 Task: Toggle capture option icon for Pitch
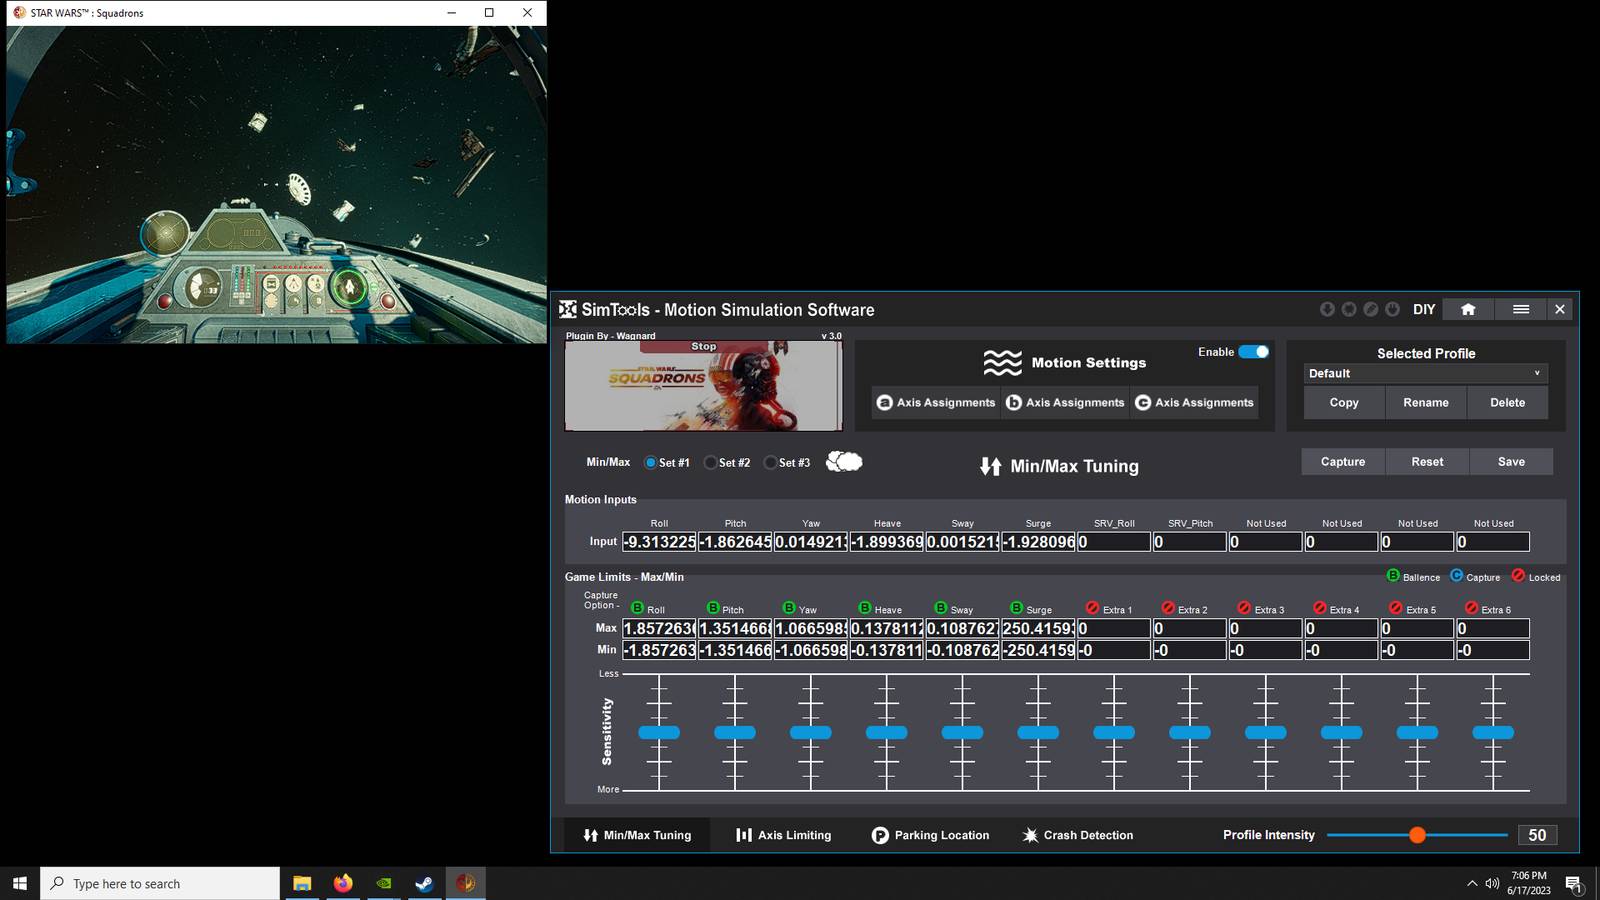(x=713, y=608)
